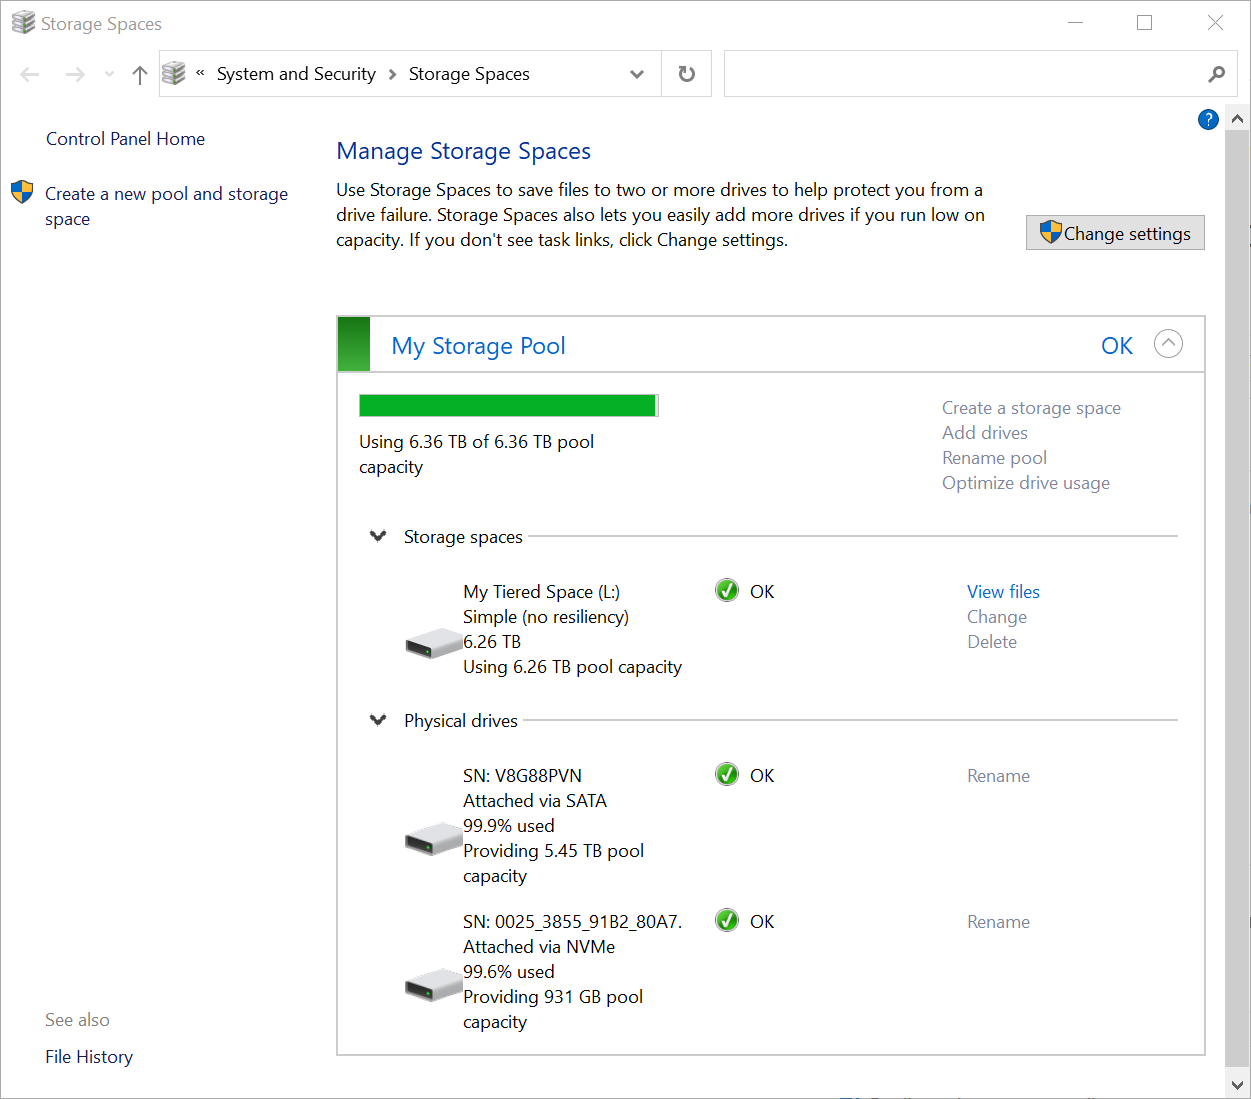Click the blue Help question mark icon

[x=1208, y=119]
